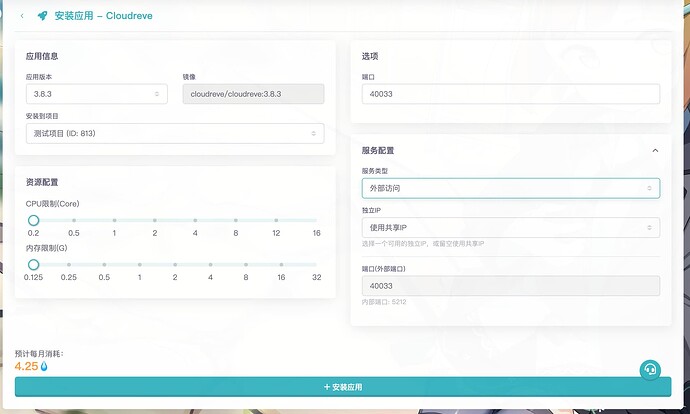
Task: Click the 端口(外部端口) 40033 field
Action: [511, 286]
